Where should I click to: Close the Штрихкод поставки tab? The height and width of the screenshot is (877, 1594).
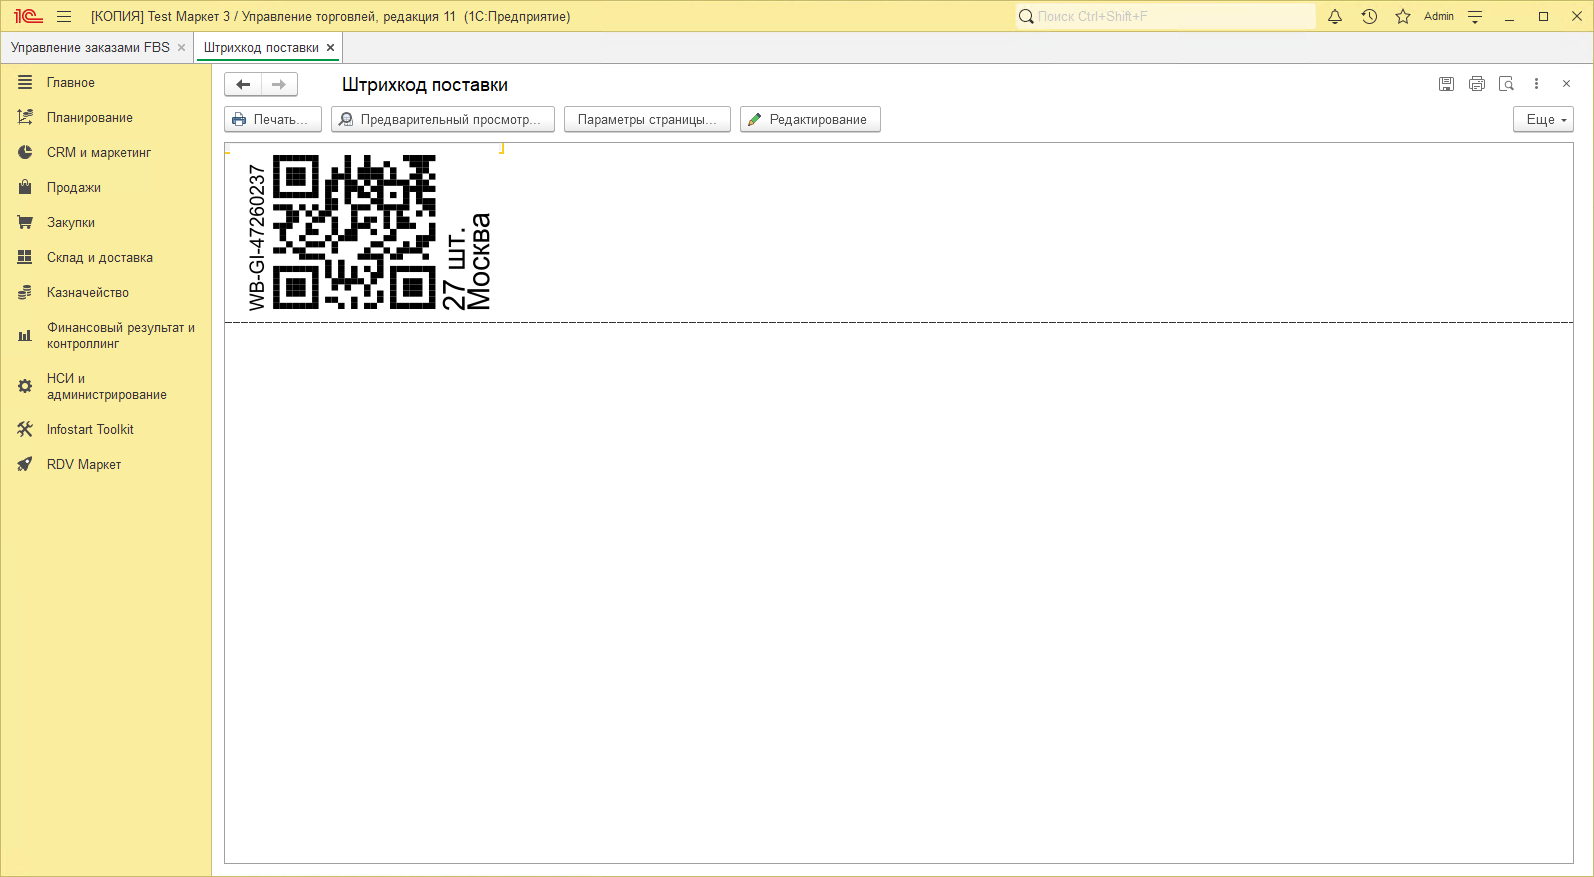pos(330,47)
